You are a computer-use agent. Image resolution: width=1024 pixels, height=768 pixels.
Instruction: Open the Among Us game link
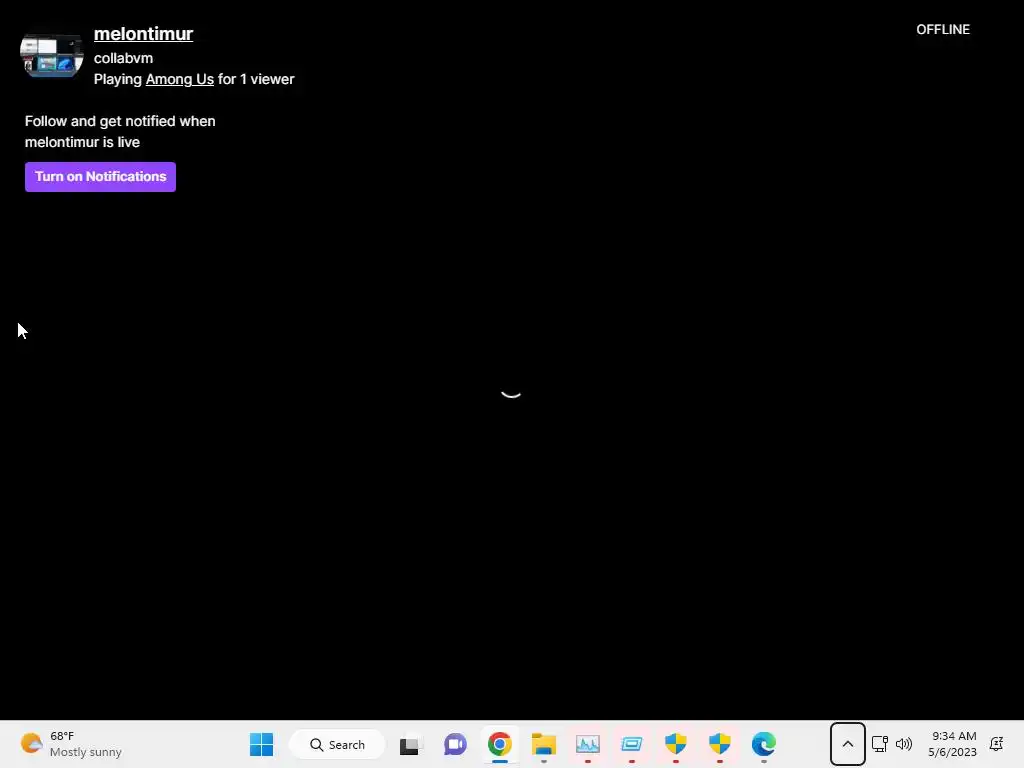(180, 79)
